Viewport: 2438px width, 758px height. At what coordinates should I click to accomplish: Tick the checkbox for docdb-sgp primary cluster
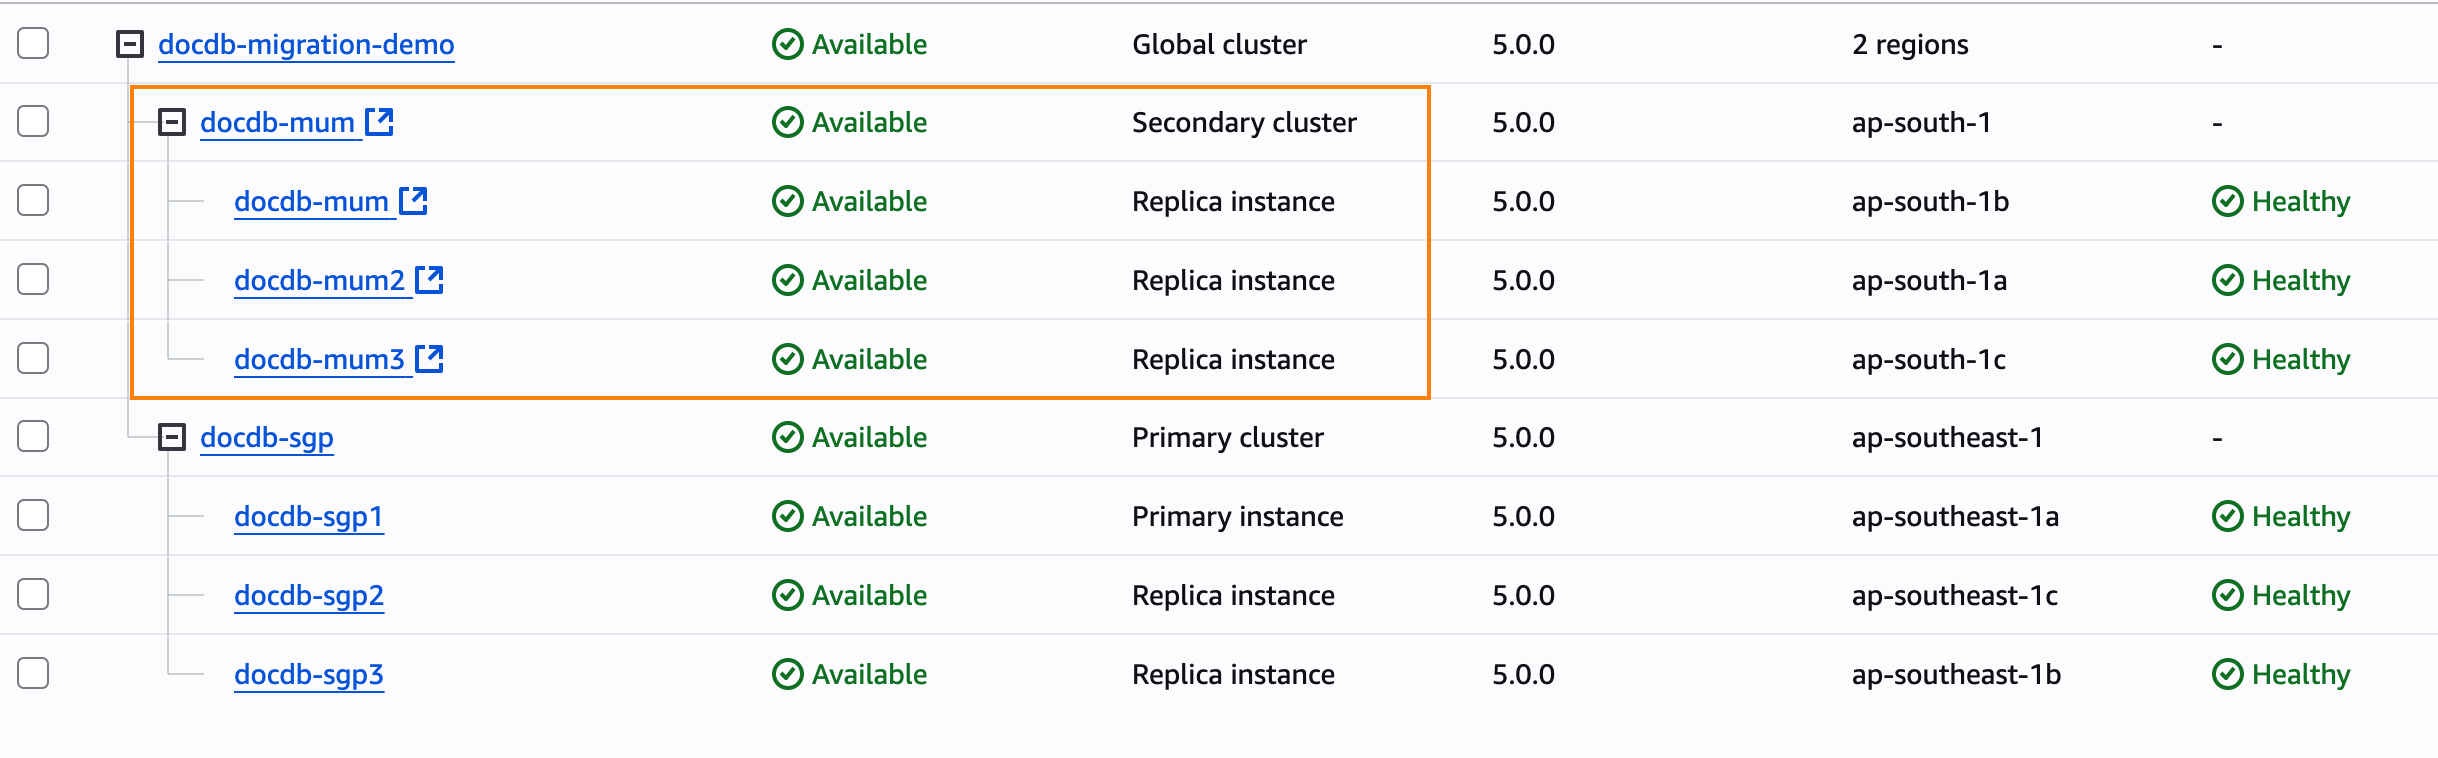click(x=33, y=437)
